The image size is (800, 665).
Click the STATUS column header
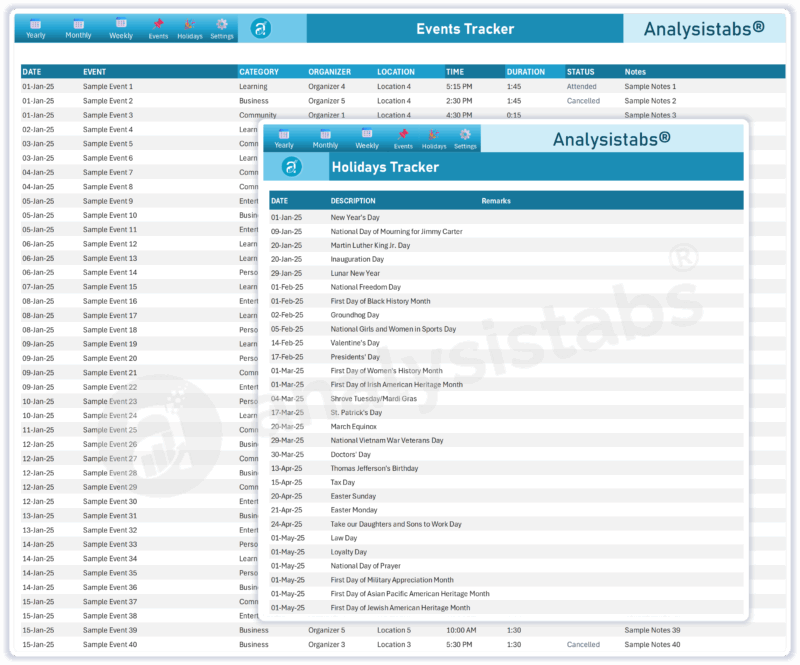point(581,72)
